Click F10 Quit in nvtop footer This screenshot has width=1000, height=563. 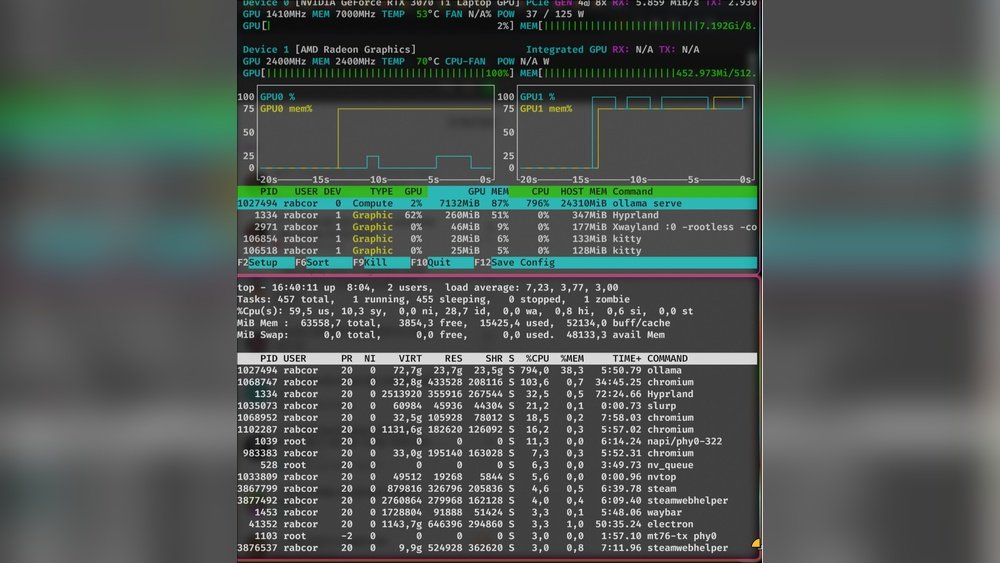[x=438, y=263]
